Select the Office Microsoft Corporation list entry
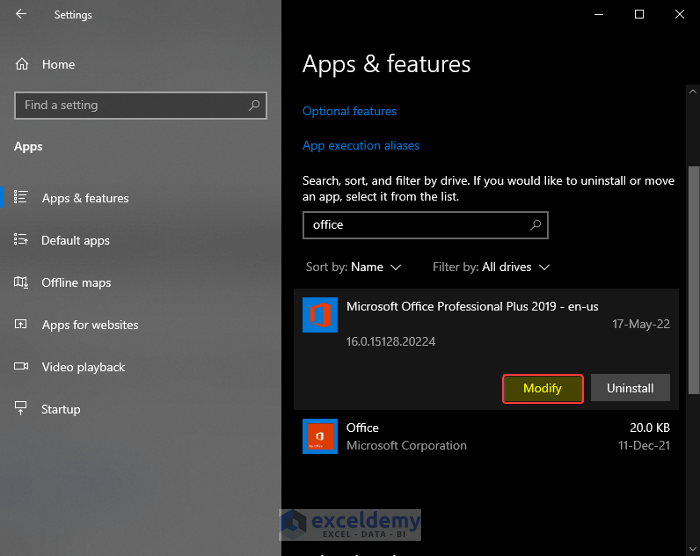This screenshot has height=556, width=700. [486, 436]
